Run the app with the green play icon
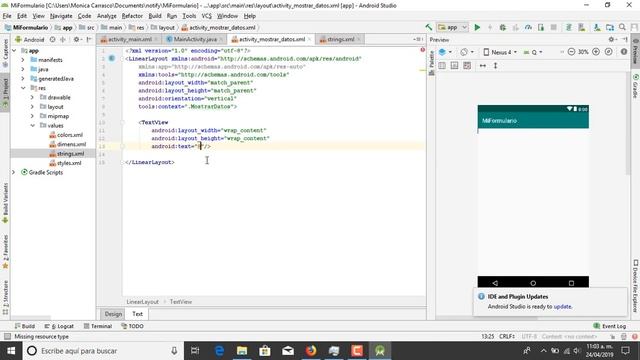The height and width of the screenshot is (360, 640). (x=477, y=27)
